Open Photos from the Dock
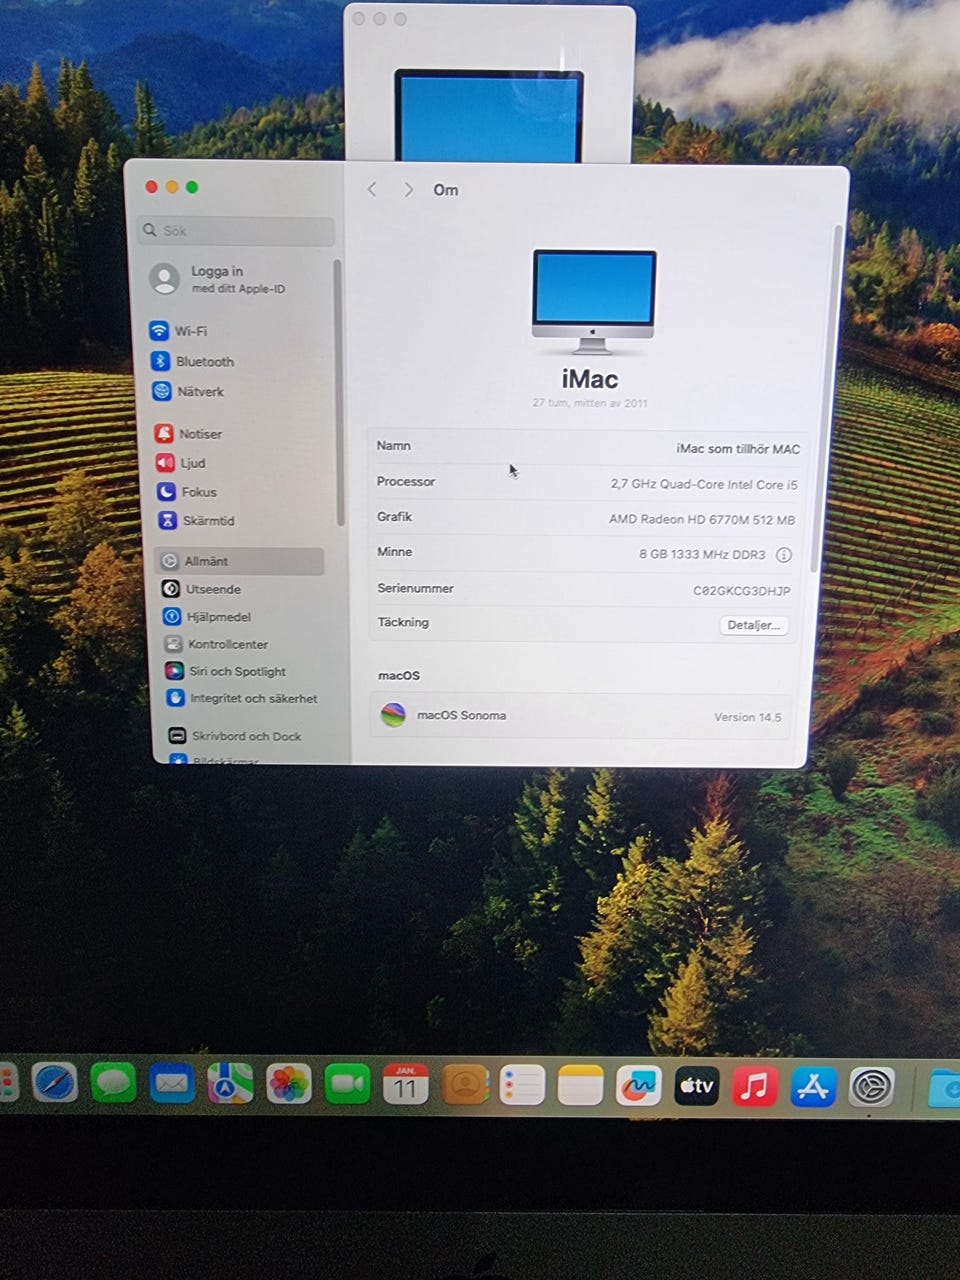This screenshot has height=1280, width=960. coord(289,1084)
